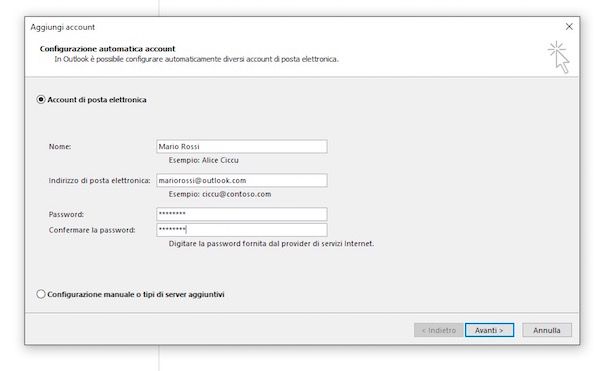Click the Digitare la password fornita hint text

pos(271,244)
